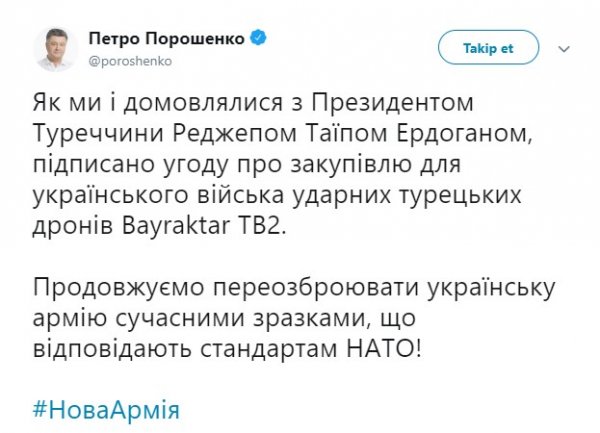This screenshot has width=600, height=433.
Task: Expand the tweet options chevron menu
Action: 563,47
